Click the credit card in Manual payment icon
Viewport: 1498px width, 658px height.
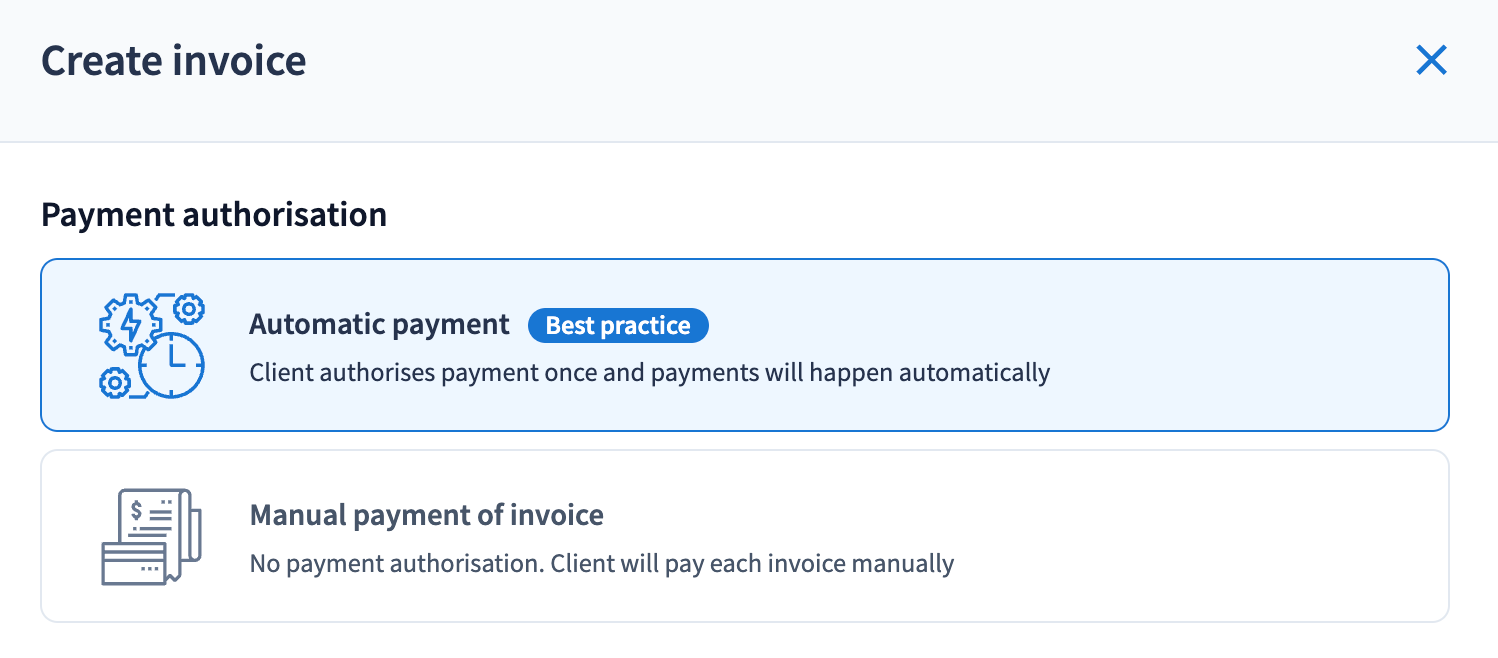[x=133, y=563]
